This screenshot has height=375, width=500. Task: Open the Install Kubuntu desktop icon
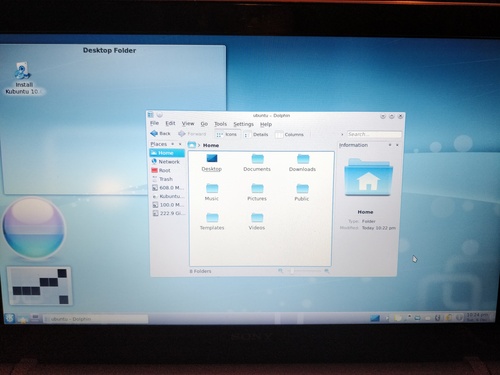[23, 79]
